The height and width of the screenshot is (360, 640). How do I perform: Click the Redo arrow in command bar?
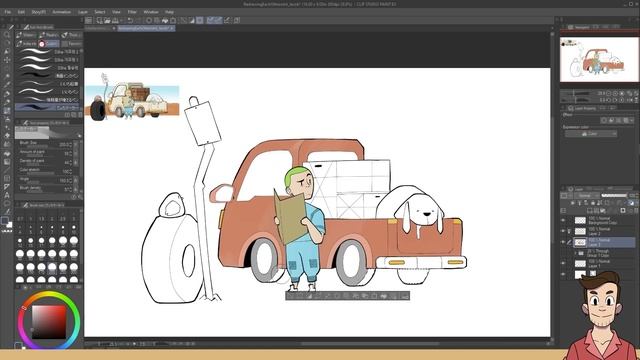138,20
